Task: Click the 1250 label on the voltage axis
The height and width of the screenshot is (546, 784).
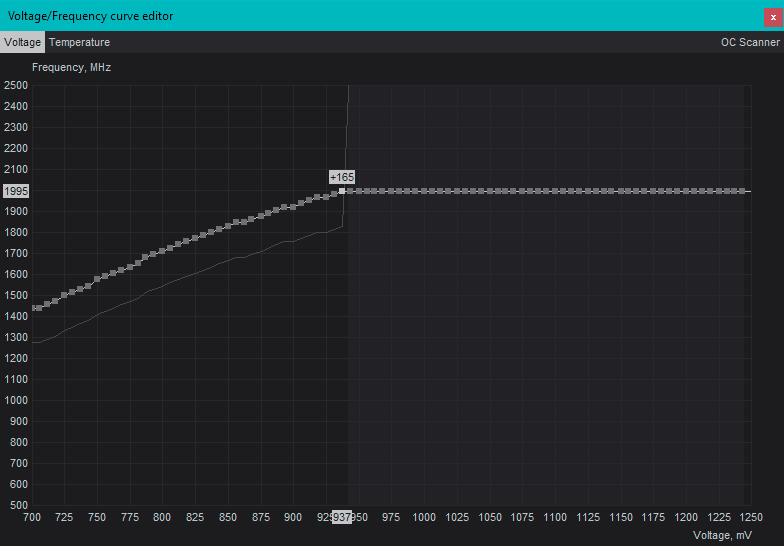Action: point(751,517)
